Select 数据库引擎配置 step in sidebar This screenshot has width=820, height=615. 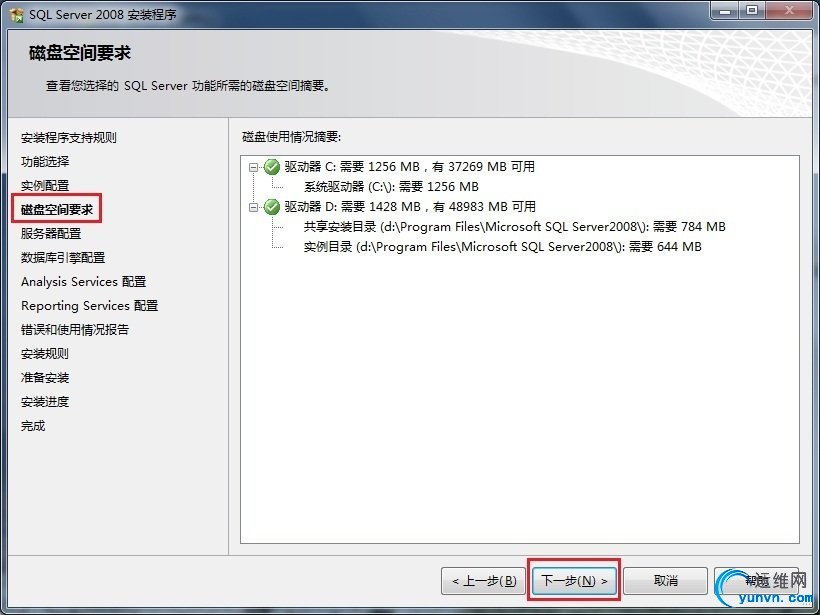click(x=63, y=258)
